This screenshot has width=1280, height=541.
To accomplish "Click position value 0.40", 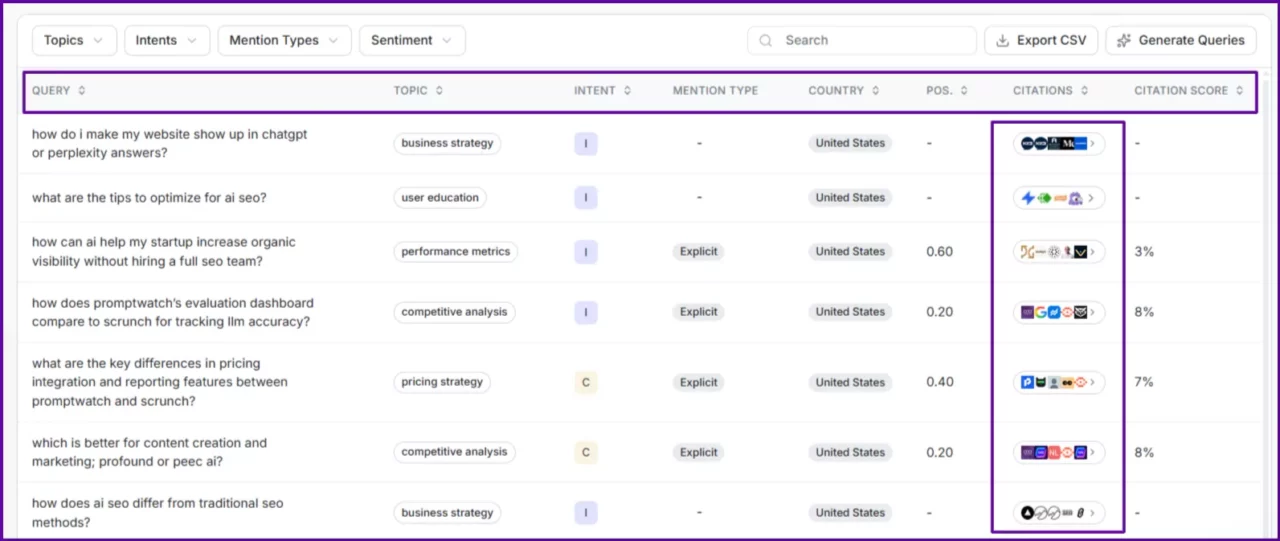I will coord(939,382).
